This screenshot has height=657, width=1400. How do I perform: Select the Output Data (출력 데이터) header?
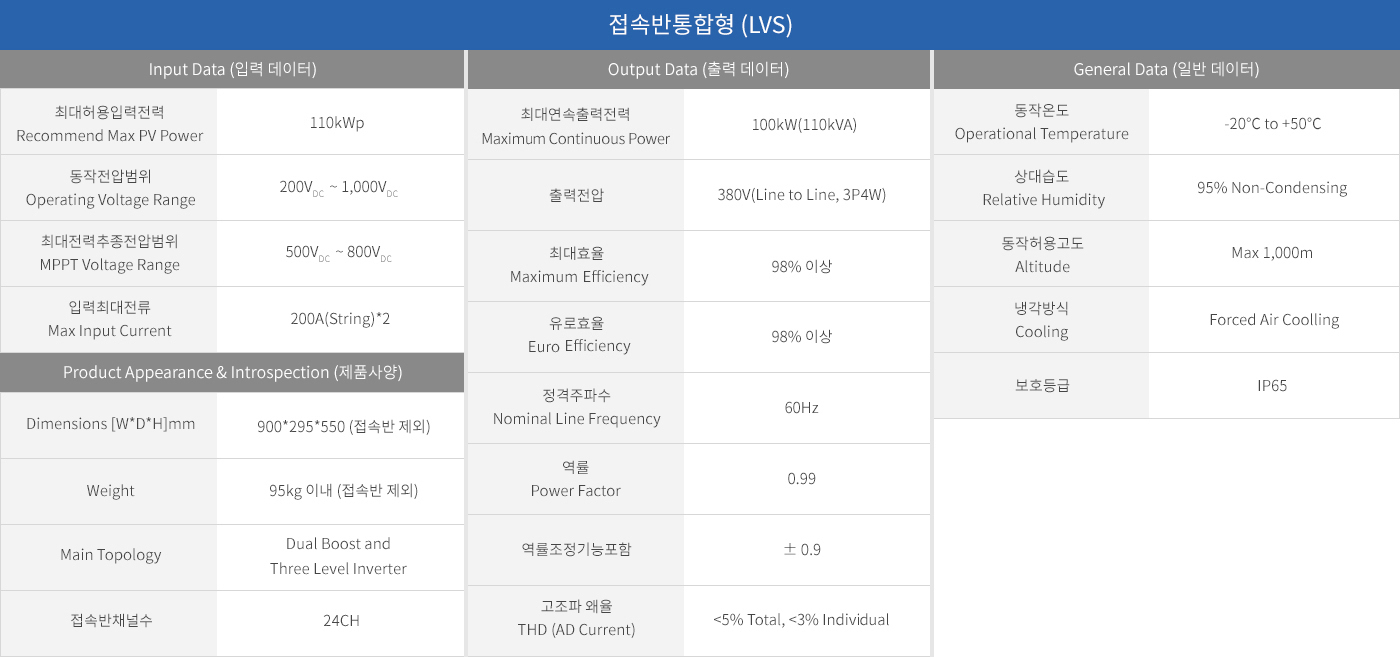[698, 69]
